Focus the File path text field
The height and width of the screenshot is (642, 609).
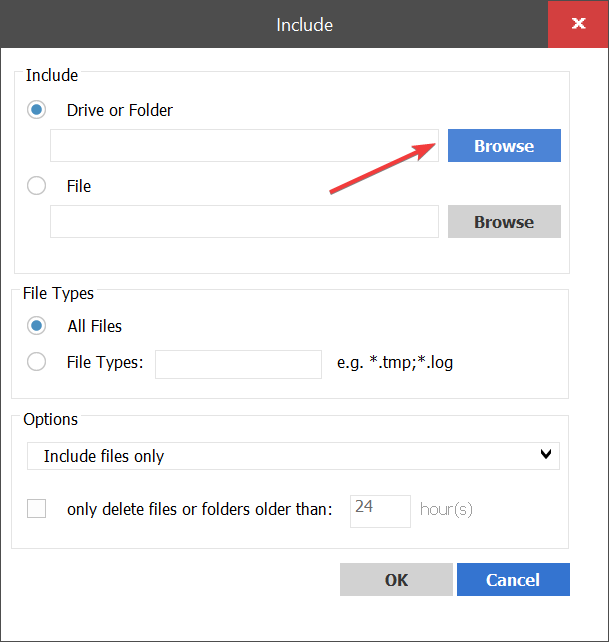(244, 222)
